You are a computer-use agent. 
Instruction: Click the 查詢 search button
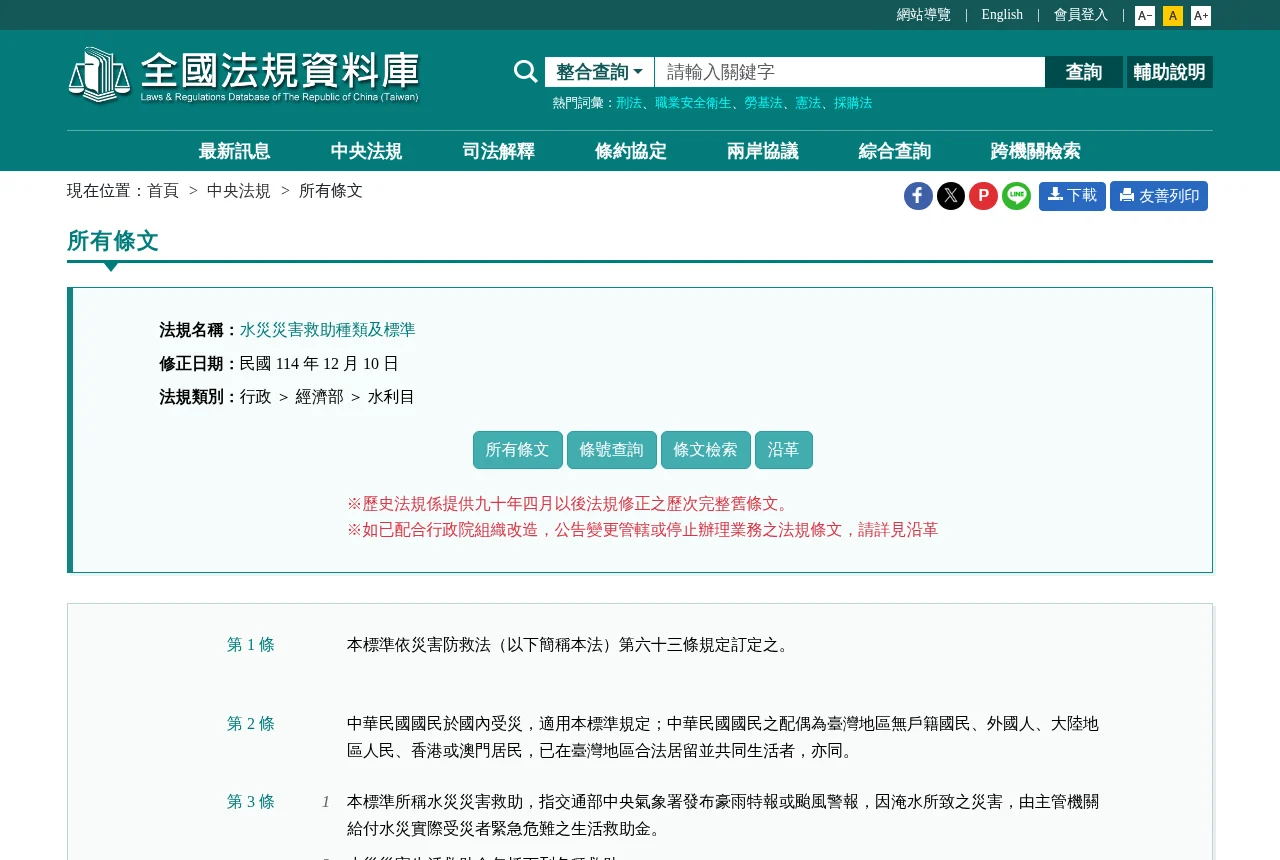[x=1084, y=72]
